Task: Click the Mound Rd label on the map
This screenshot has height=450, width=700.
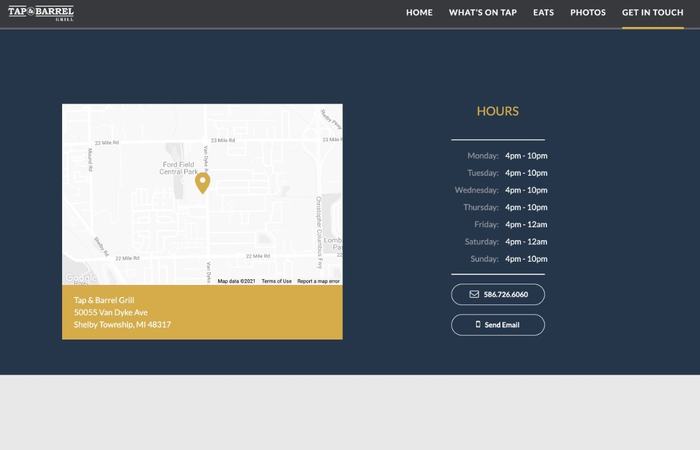Action: [x=90, y=160]
